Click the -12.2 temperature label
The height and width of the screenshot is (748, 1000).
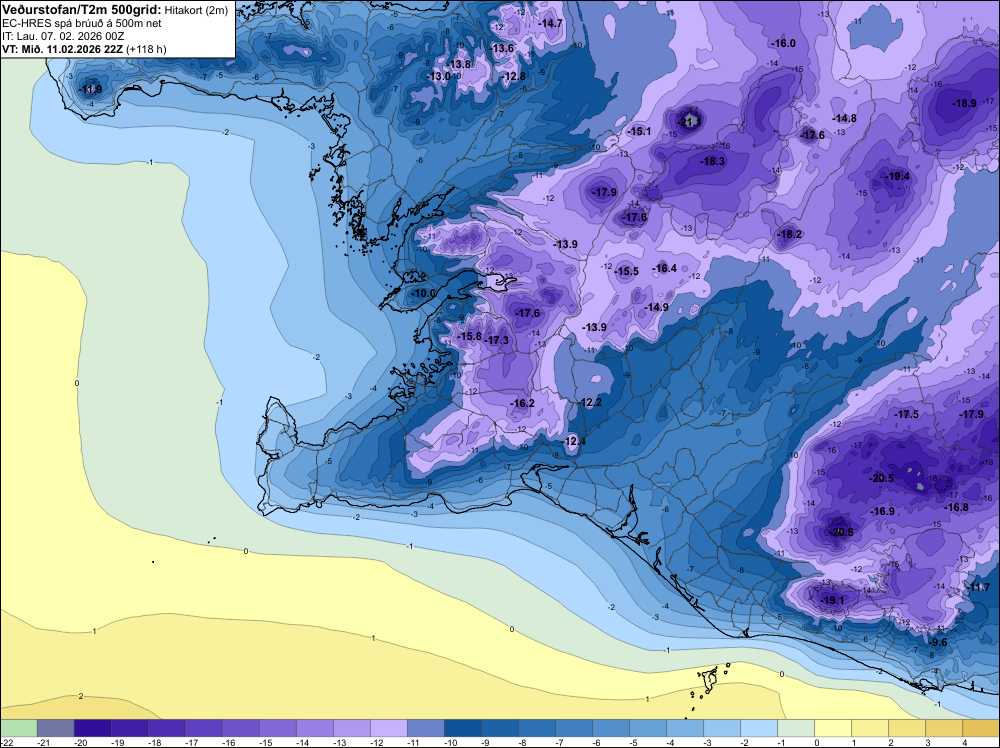(x=589, y=402)
